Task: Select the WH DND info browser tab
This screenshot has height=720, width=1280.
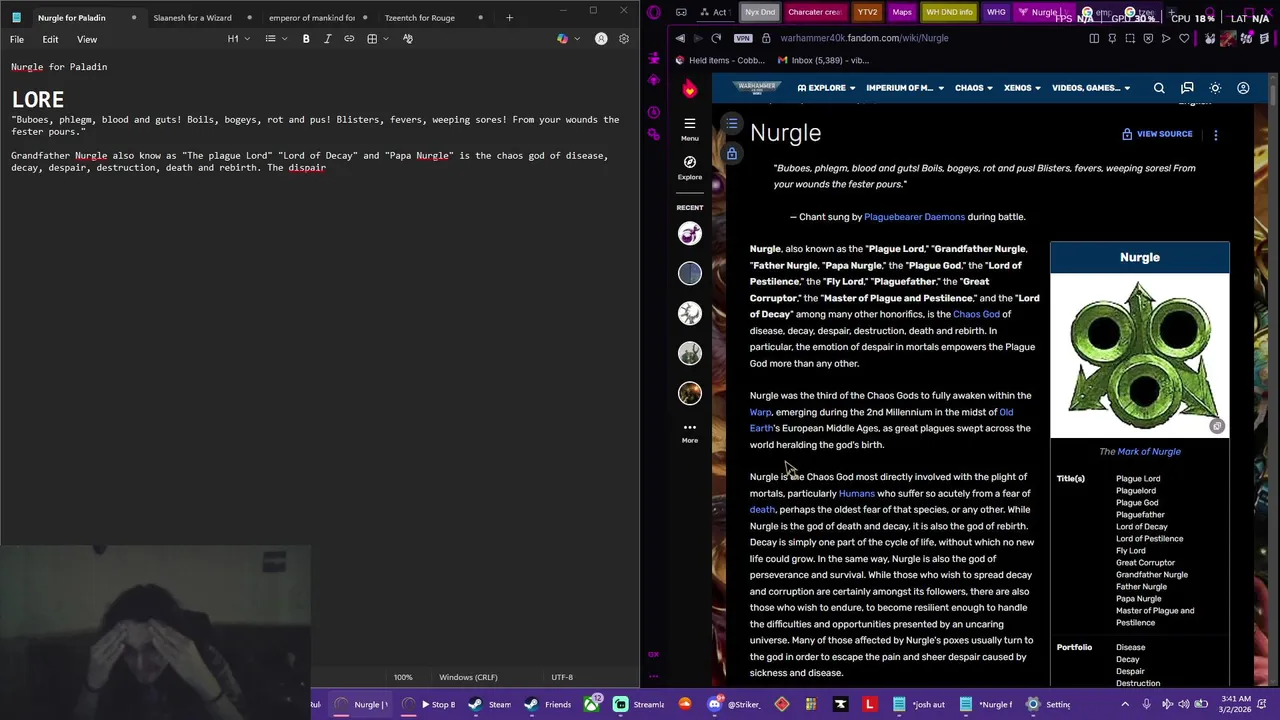Action: pyautogui.click(x=949, y=12)
